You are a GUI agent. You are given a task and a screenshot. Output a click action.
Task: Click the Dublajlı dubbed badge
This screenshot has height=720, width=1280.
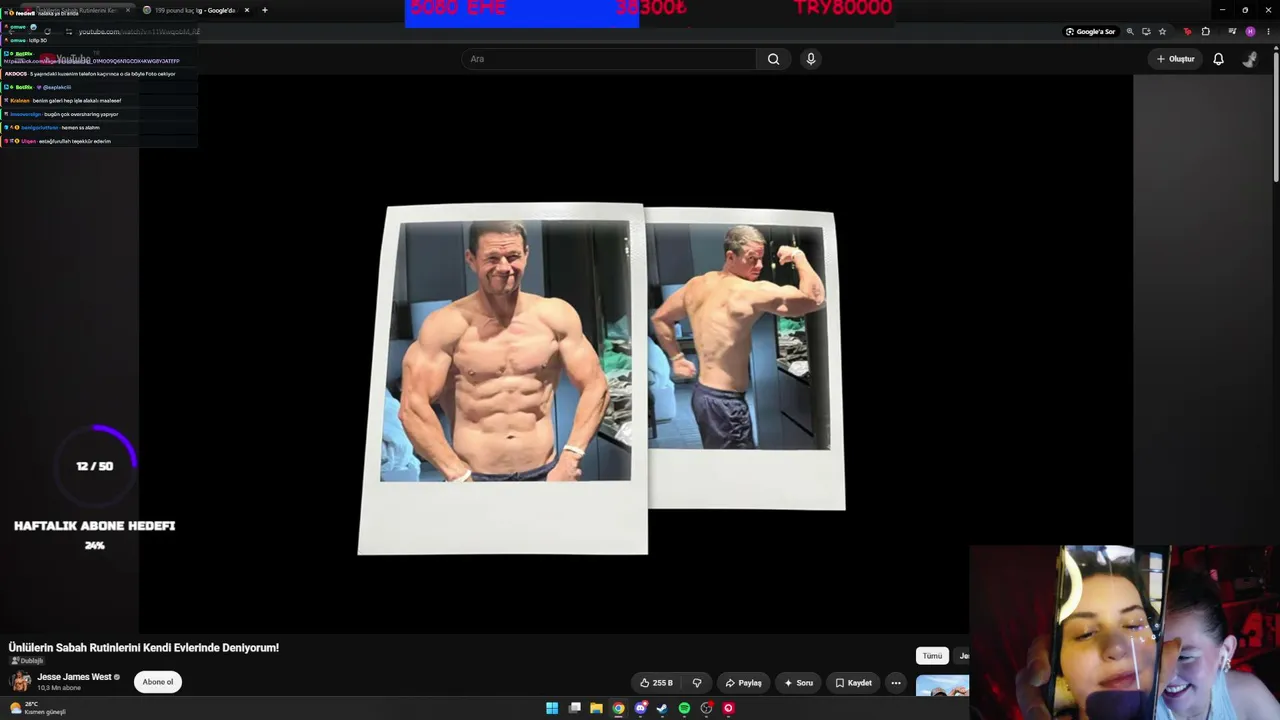[27, 661]
